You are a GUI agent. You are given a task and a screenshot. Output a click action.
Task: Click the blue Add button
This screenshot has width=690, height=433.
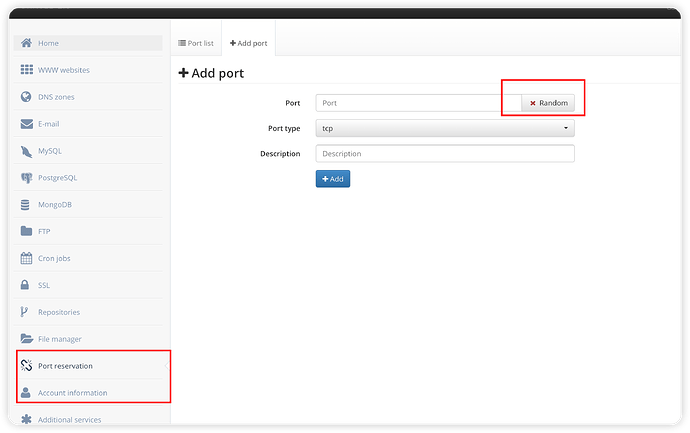pyautogui.click(x=333, y=179)
